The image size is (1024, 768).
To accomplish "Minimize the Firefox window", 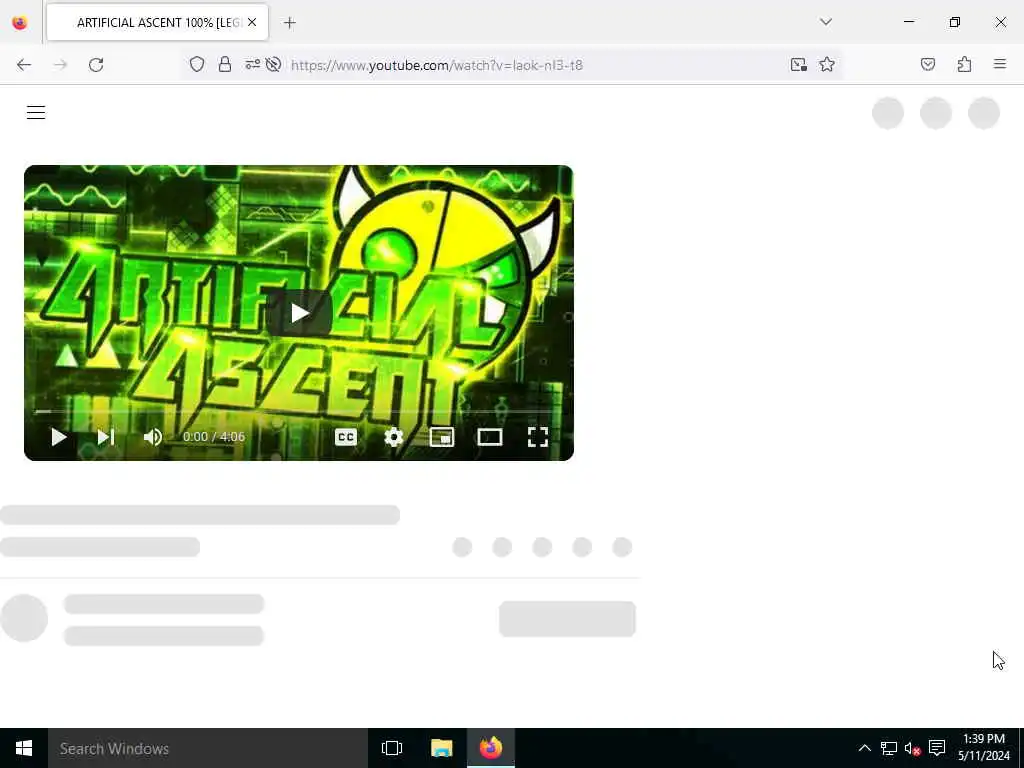I will (909, 22).
